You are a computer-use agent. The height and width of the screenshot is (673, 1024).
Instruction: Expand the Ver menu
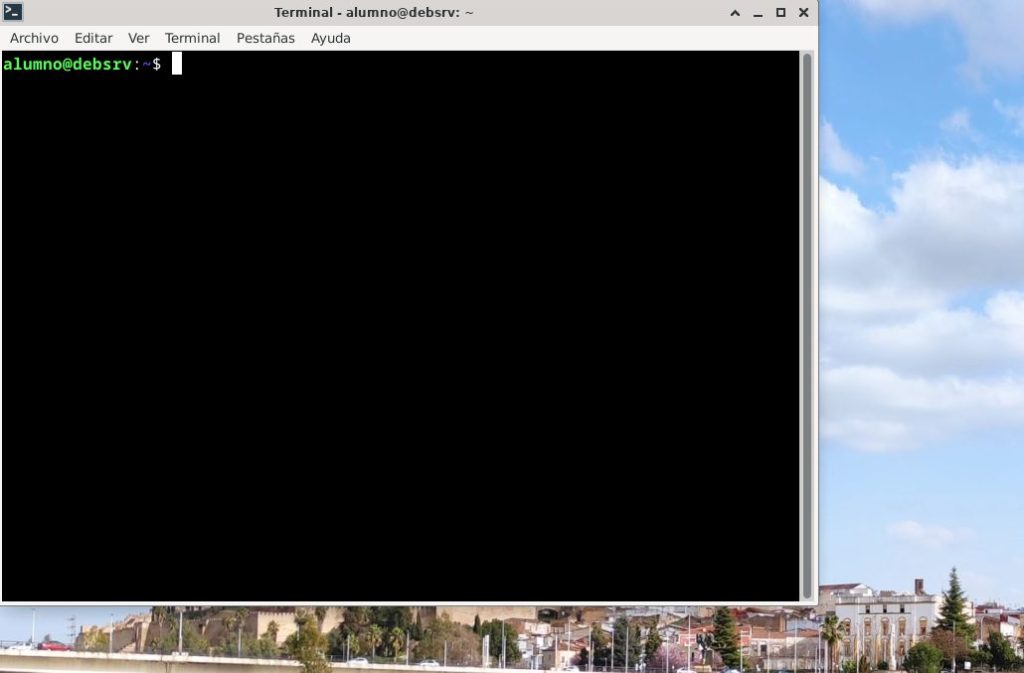(x=138, y=38)
